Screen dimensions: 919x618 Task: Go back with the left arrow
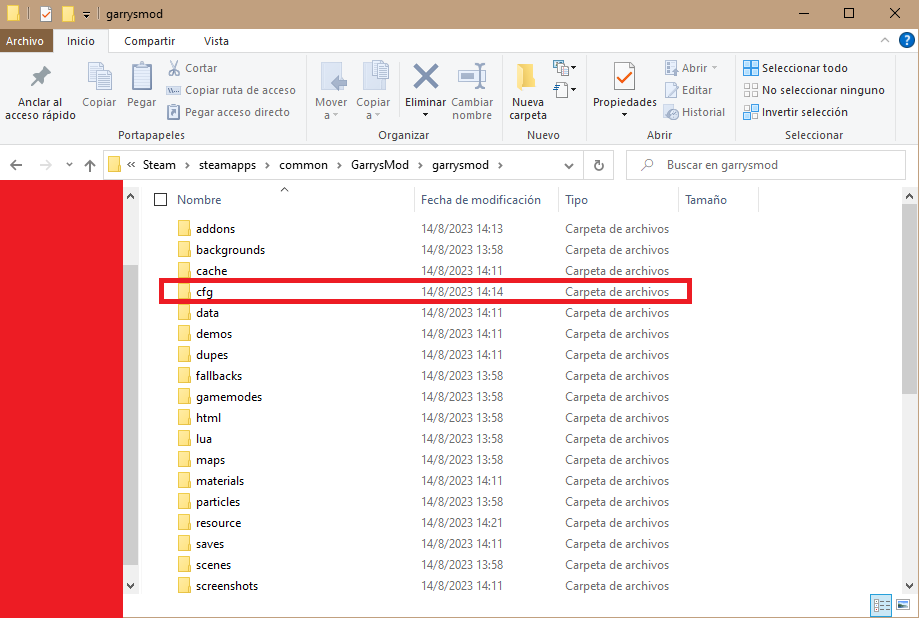[16, 165]
